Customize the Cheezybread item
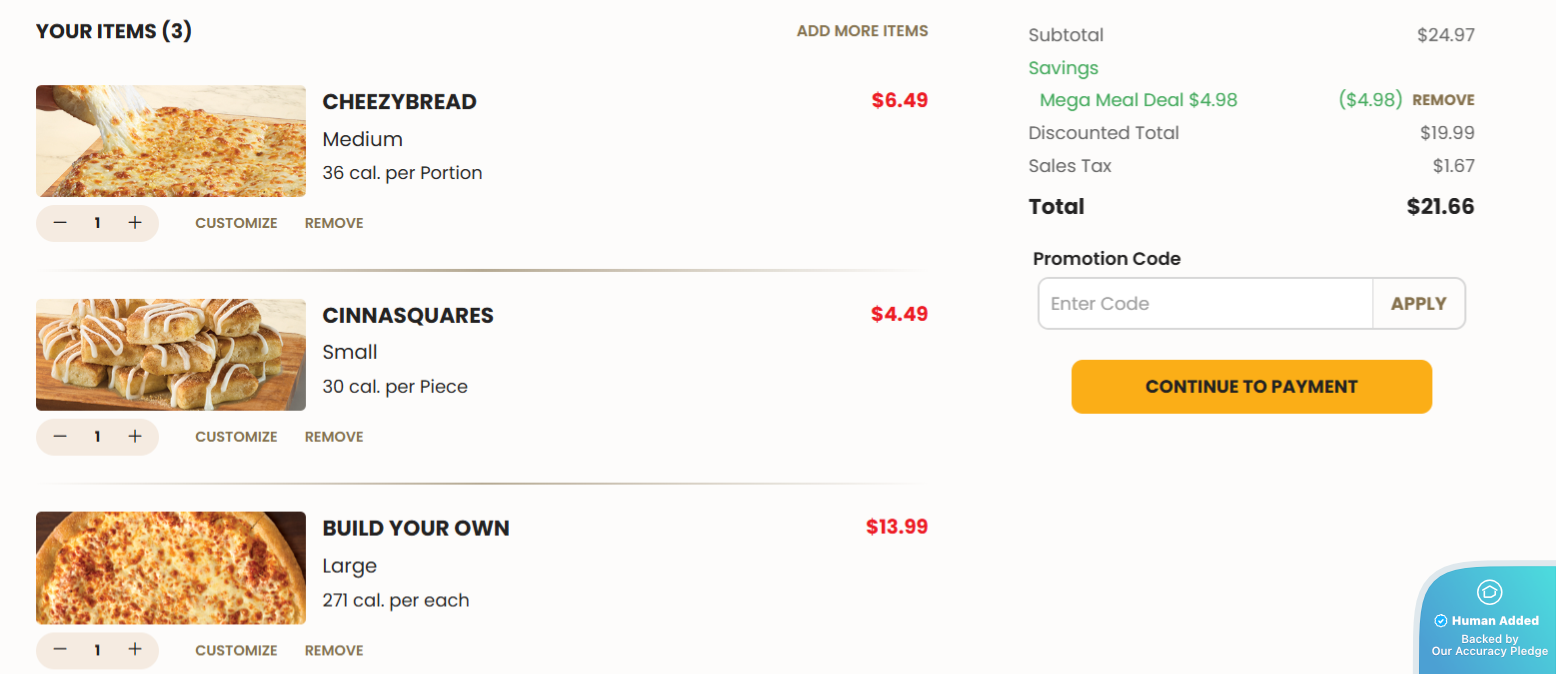 [x=236, y=223]
